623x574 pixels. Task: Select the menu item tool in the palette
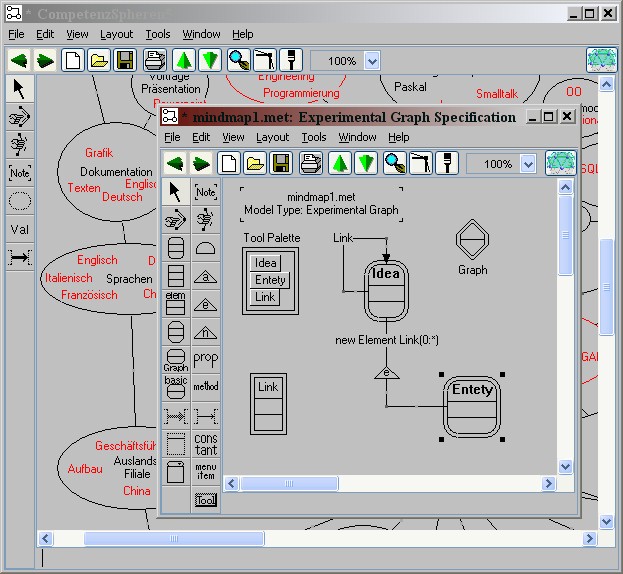pyautogui.click(x=206, y=472)
